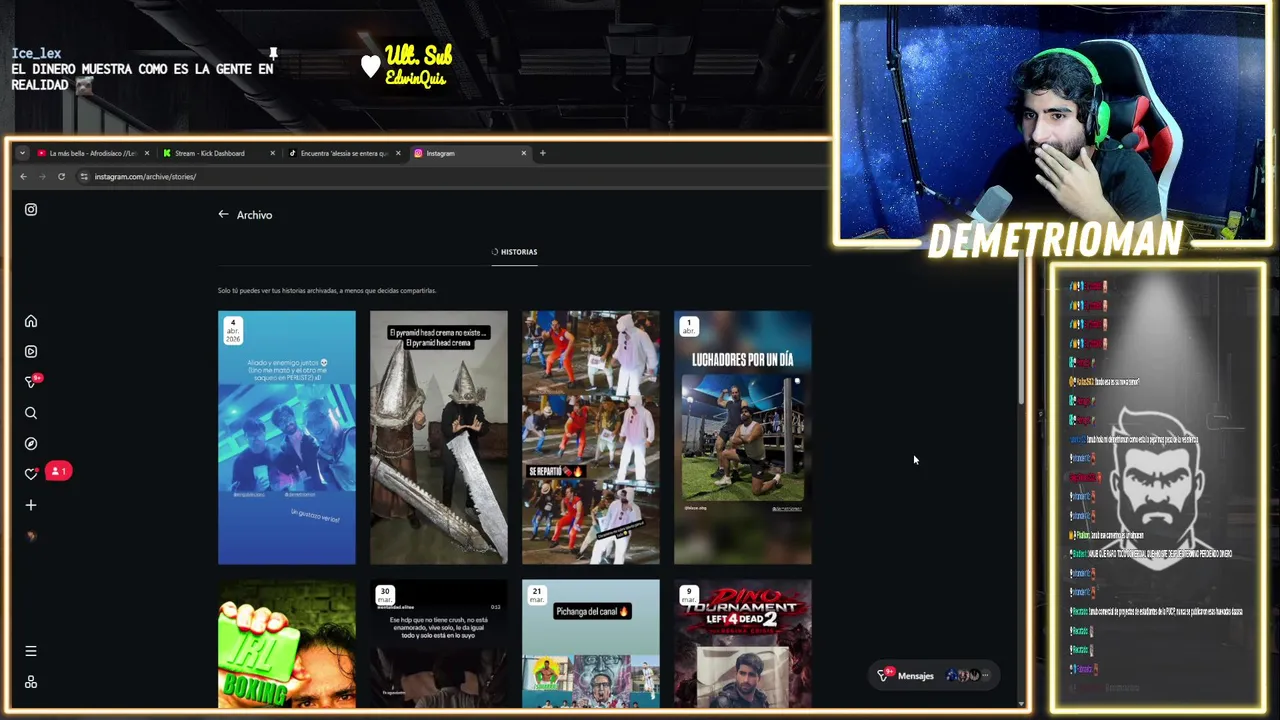This screenshot has height=720, width=1280.
Task: Open the Explore compass icon
Action: pos(31,444)
